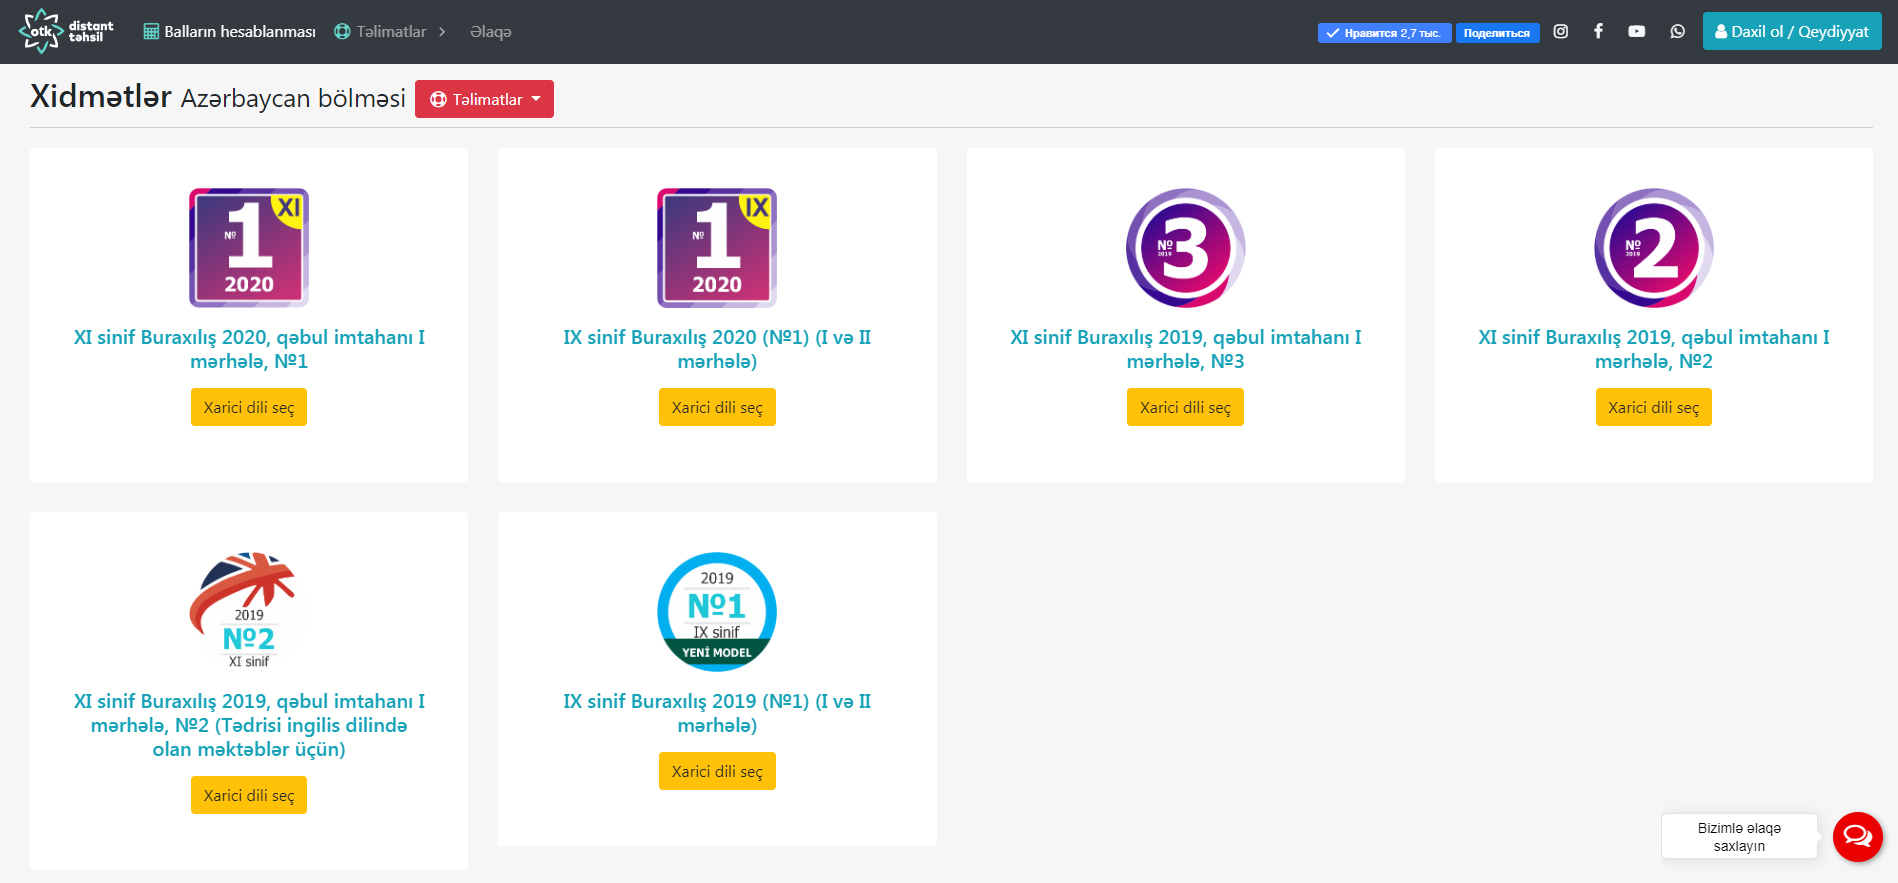Click the IX 2020 №1 exam badge
Image resolution: width=1898 pixels, height=883 pixels.
coord(717,248)
